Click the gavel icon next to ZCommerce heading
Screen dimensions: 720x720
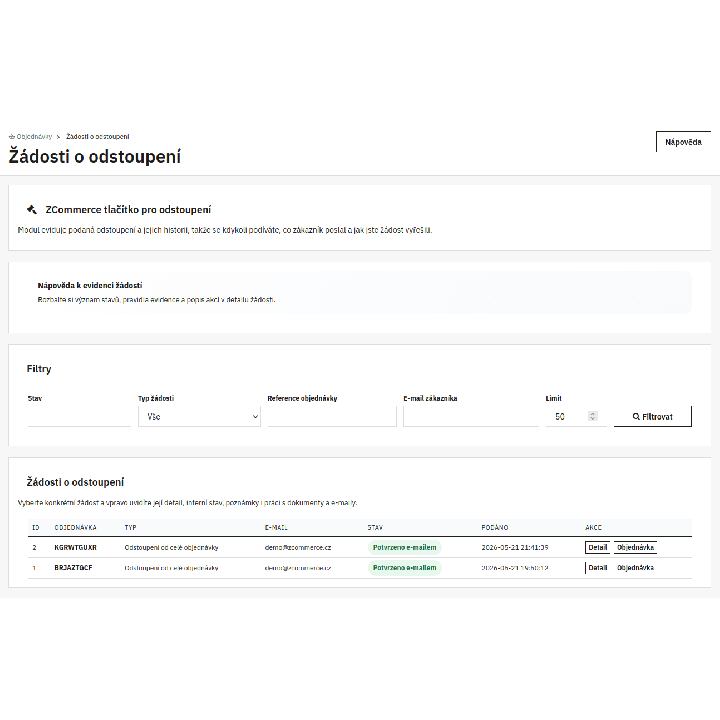(x=32, y=209)
